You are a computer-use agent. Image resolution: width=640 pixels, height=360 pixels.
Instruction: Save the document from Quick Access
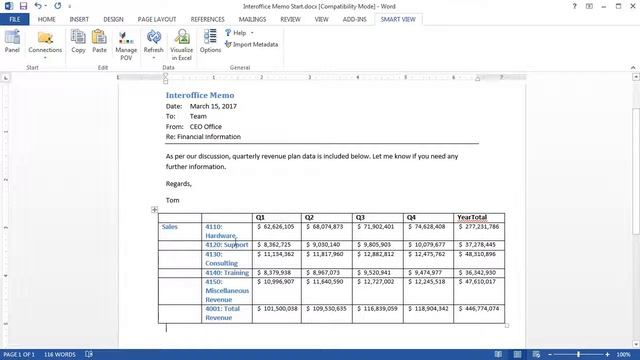pos(23,6)
